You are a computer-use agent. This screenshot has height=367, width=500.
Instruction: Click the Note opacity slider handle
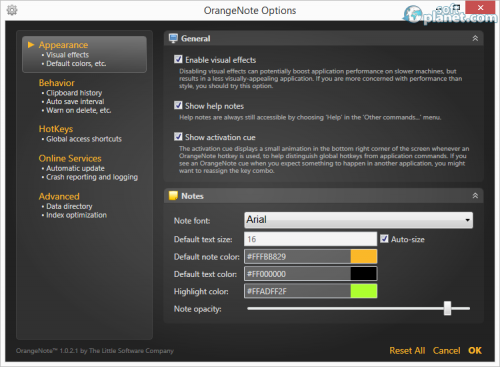[x=447, y=308]
